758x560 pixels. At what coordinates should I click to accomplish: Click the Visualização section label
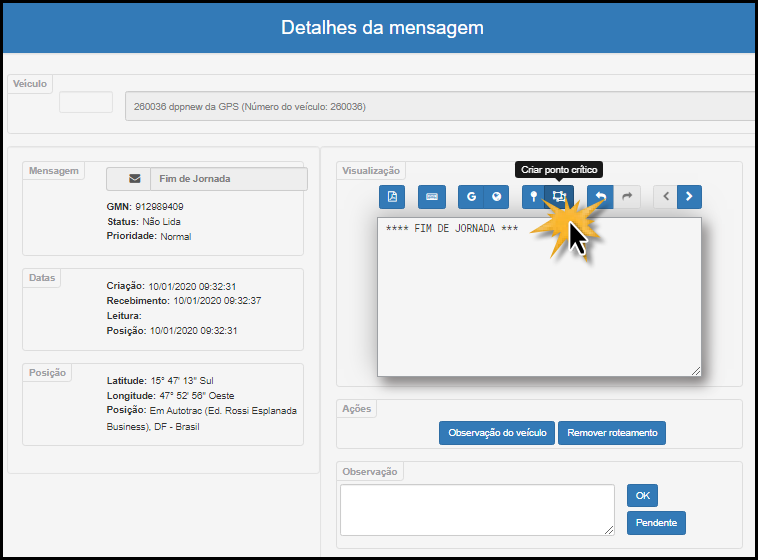click(x=371, y=171)
